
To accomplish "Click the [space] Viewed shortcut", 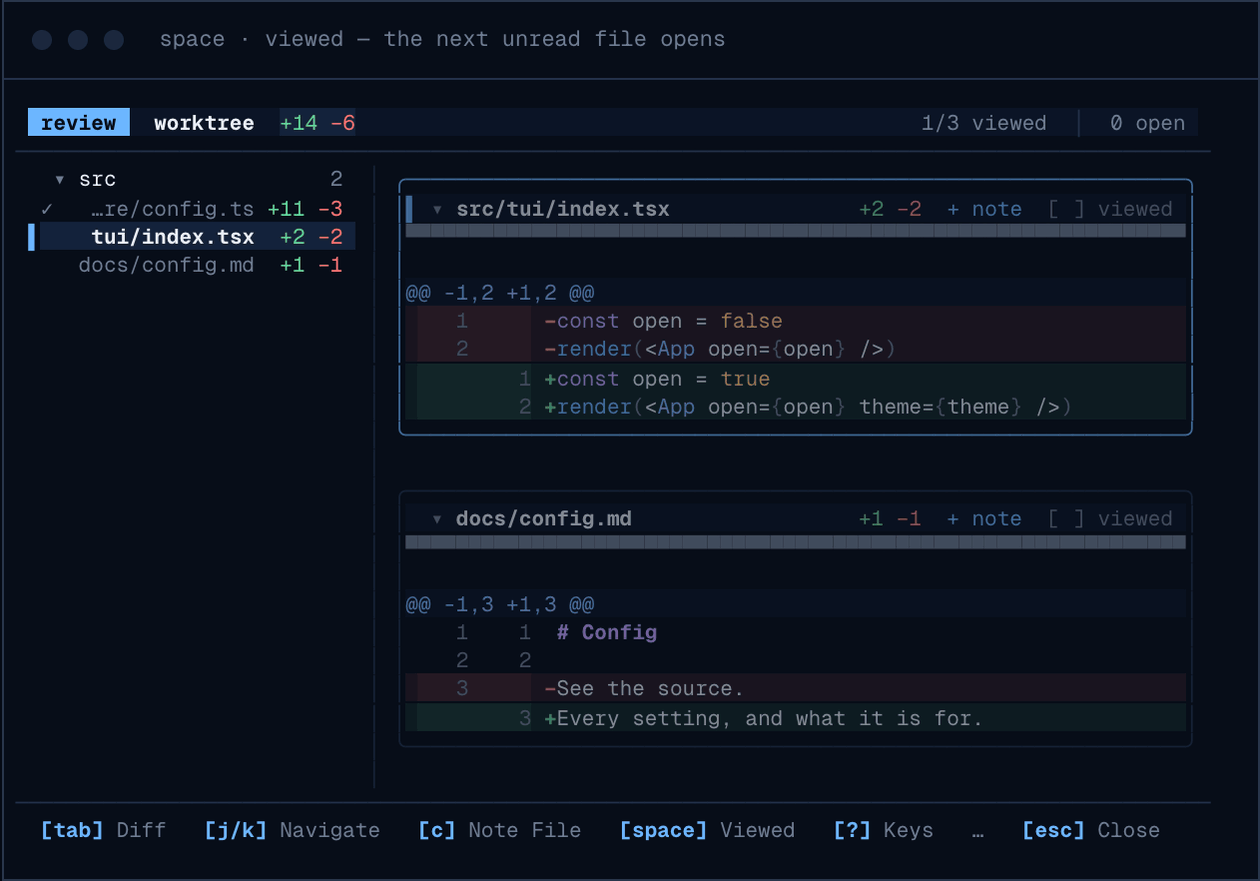I will click(707, 830).
